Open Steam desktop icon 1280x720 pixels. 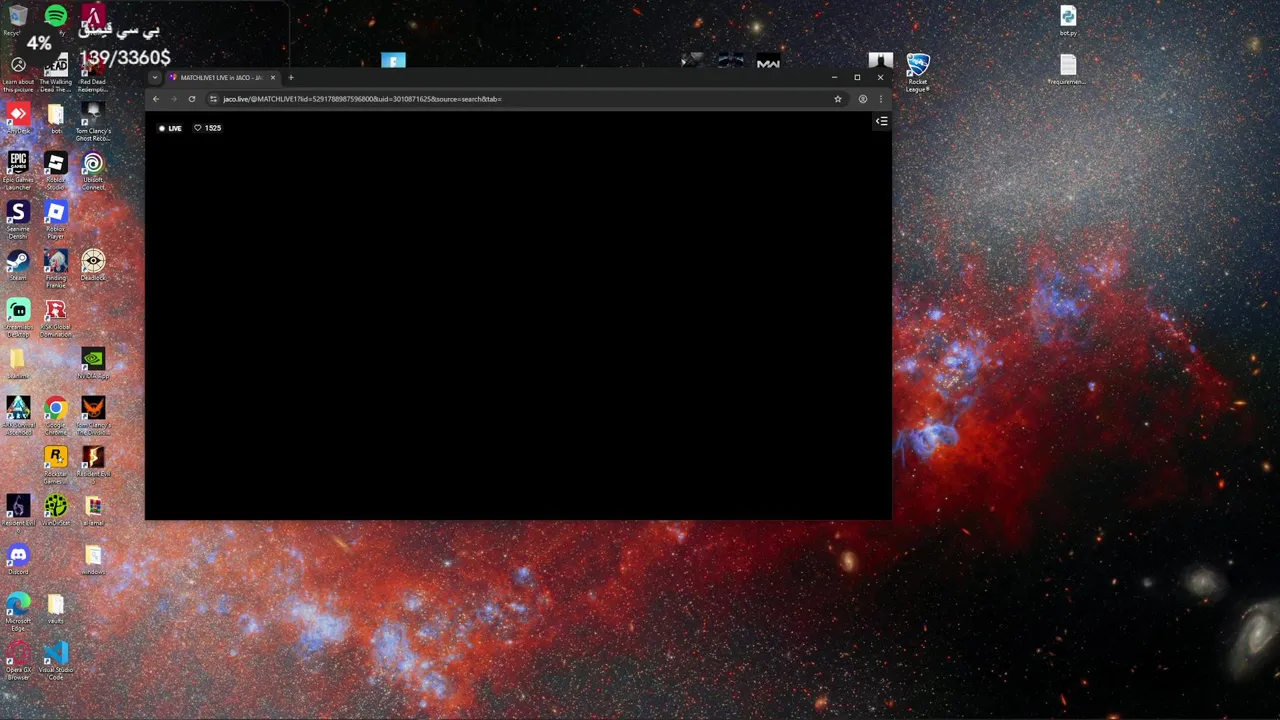click(x=18, y=265)
